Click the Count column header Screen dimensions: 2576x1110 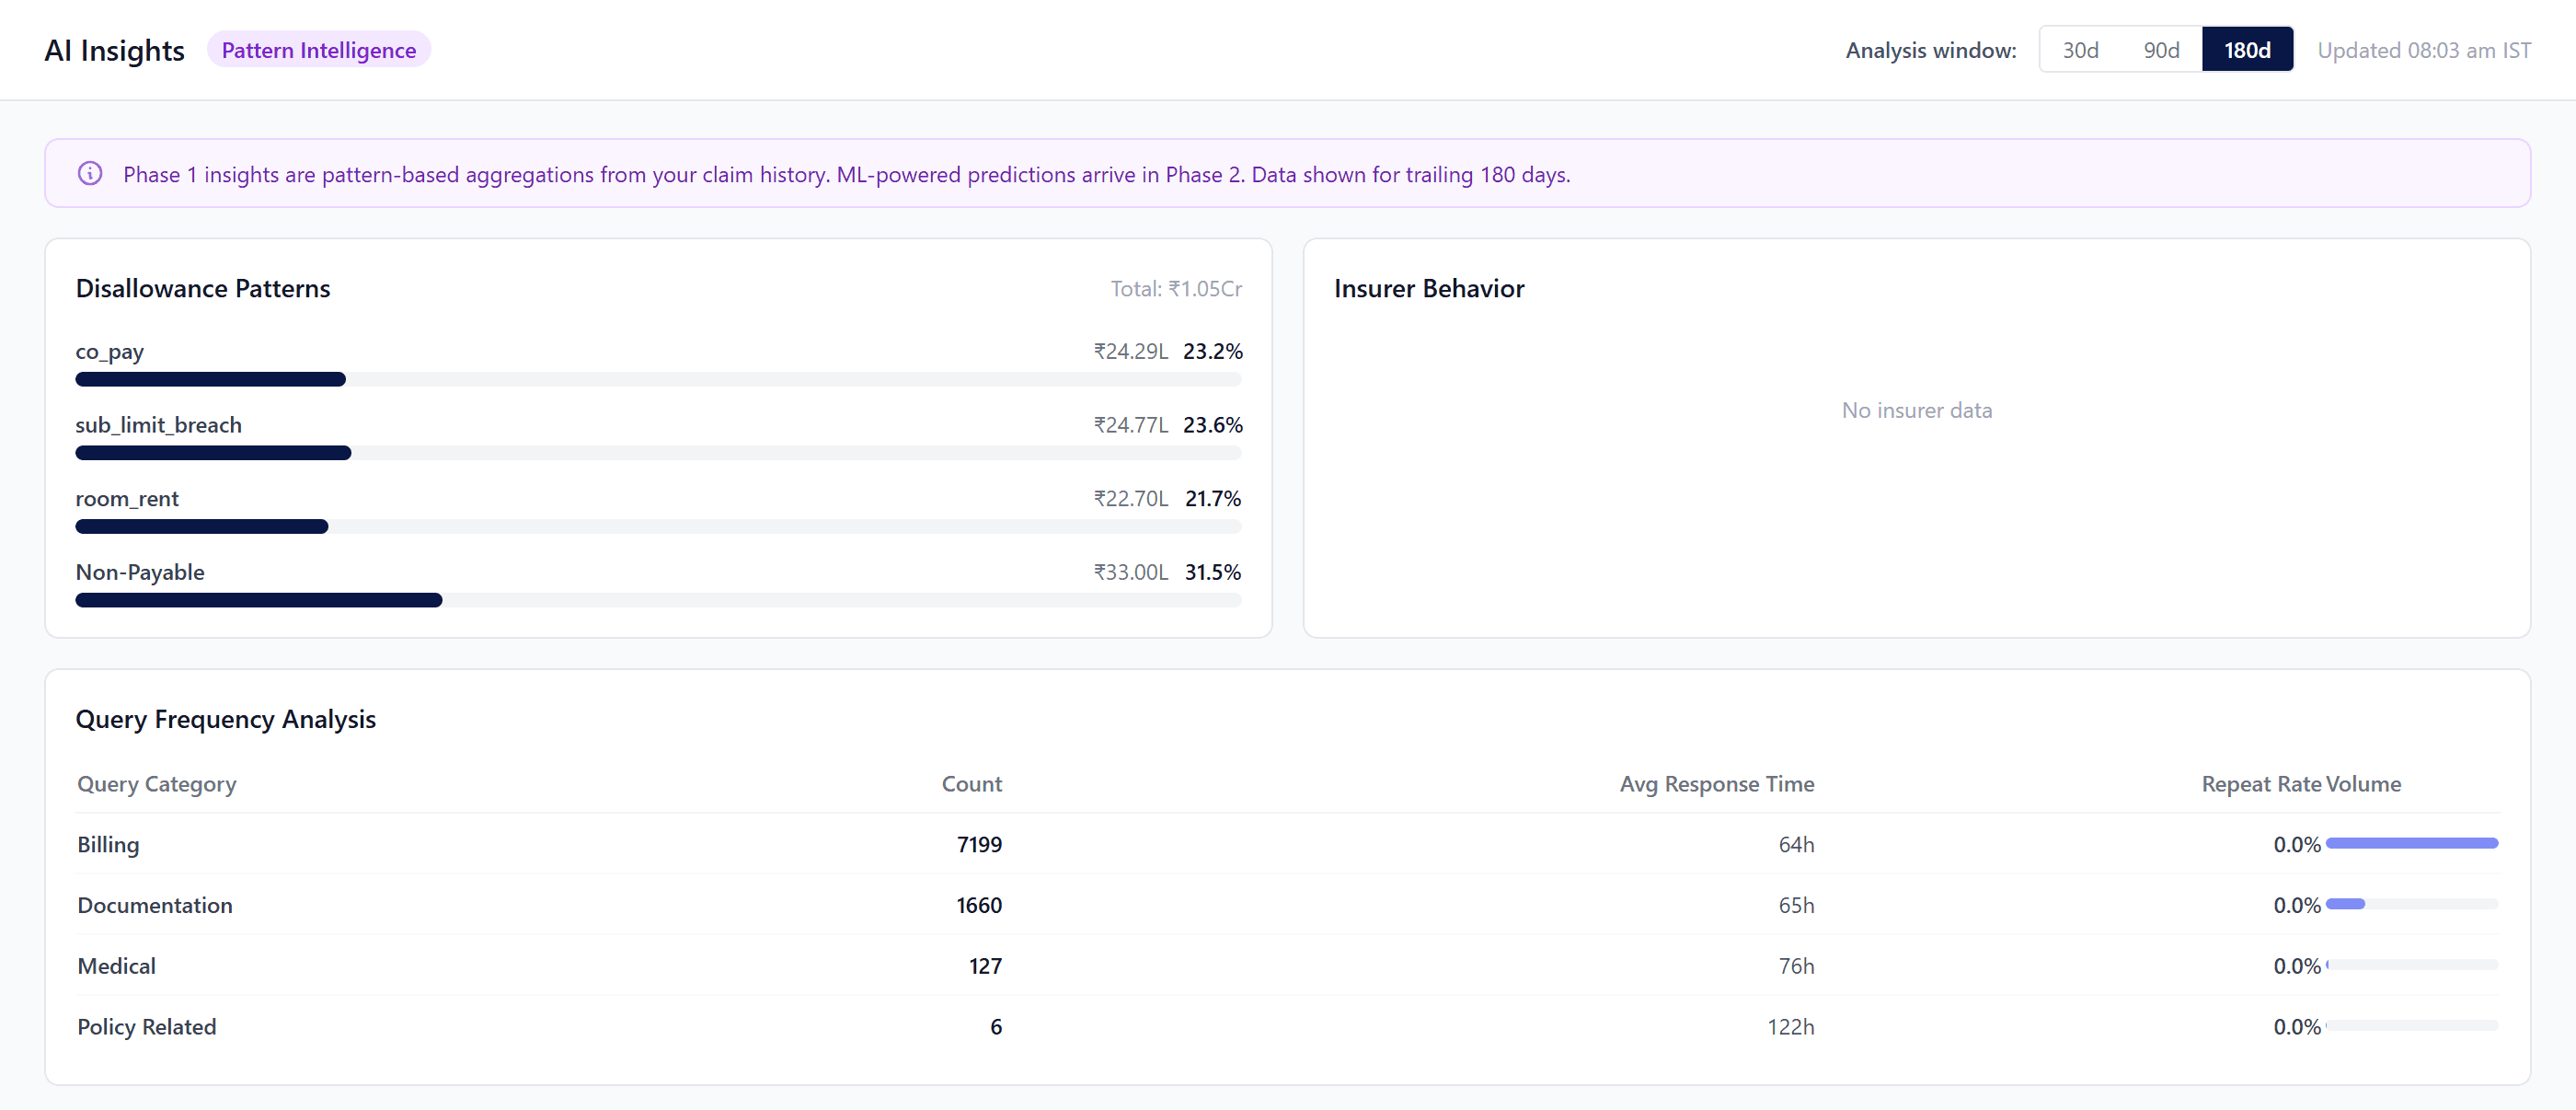[x=971, y=784]
